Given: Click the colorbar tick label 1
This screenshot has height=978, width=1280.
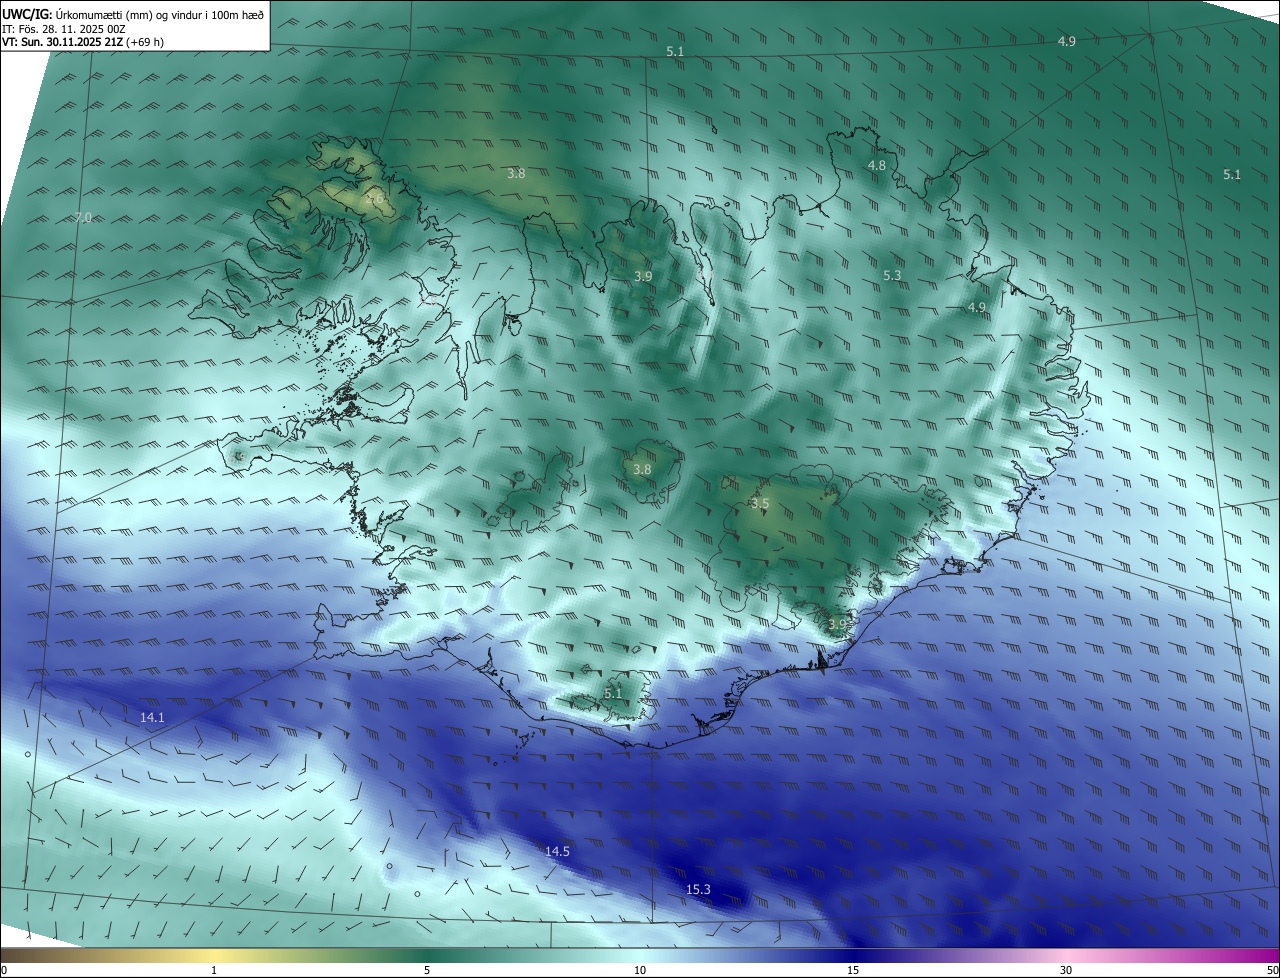Looking at the screenshot, I should [x=214, y=970].
